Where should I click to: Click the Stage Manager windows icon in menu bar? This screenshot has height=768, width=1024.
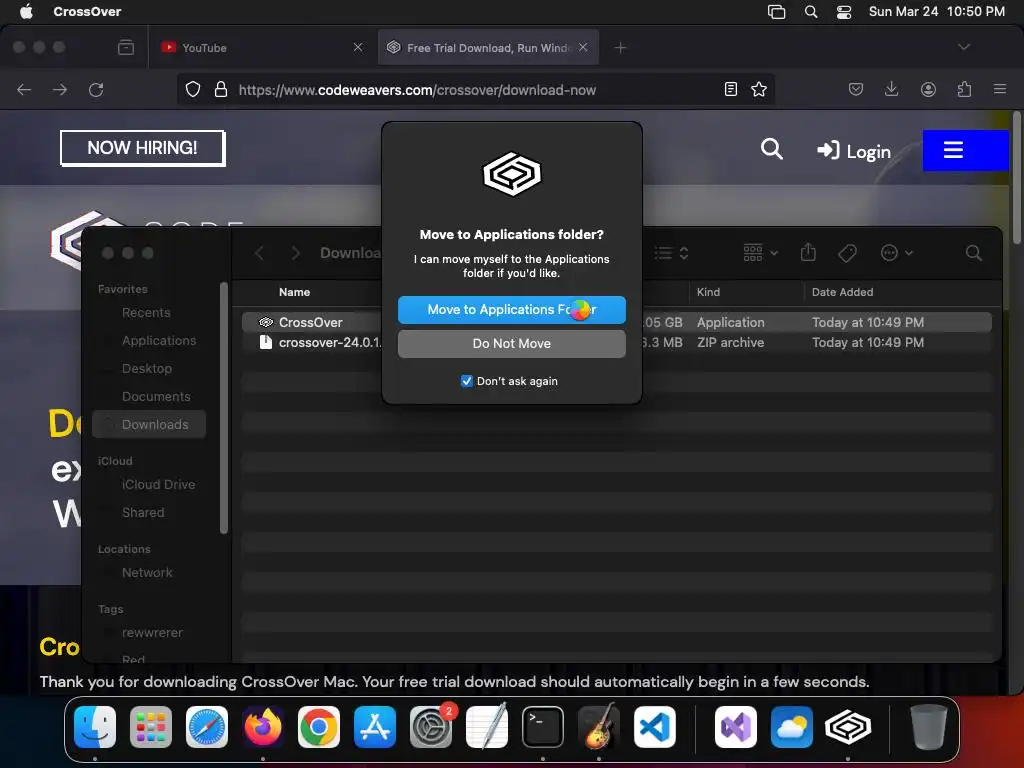[x=776, y=11]
